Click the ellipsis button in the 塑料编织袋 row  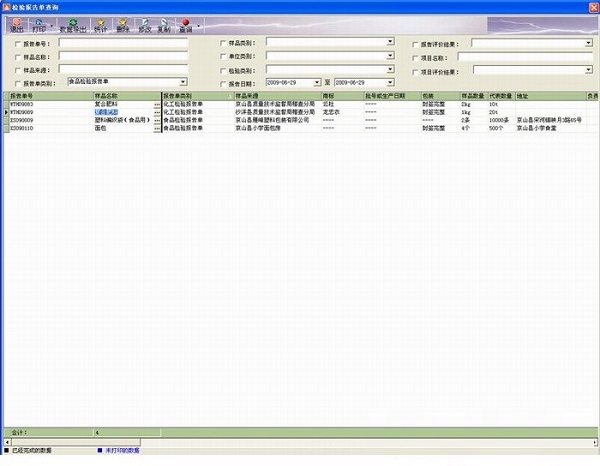(x=157, y=121)
